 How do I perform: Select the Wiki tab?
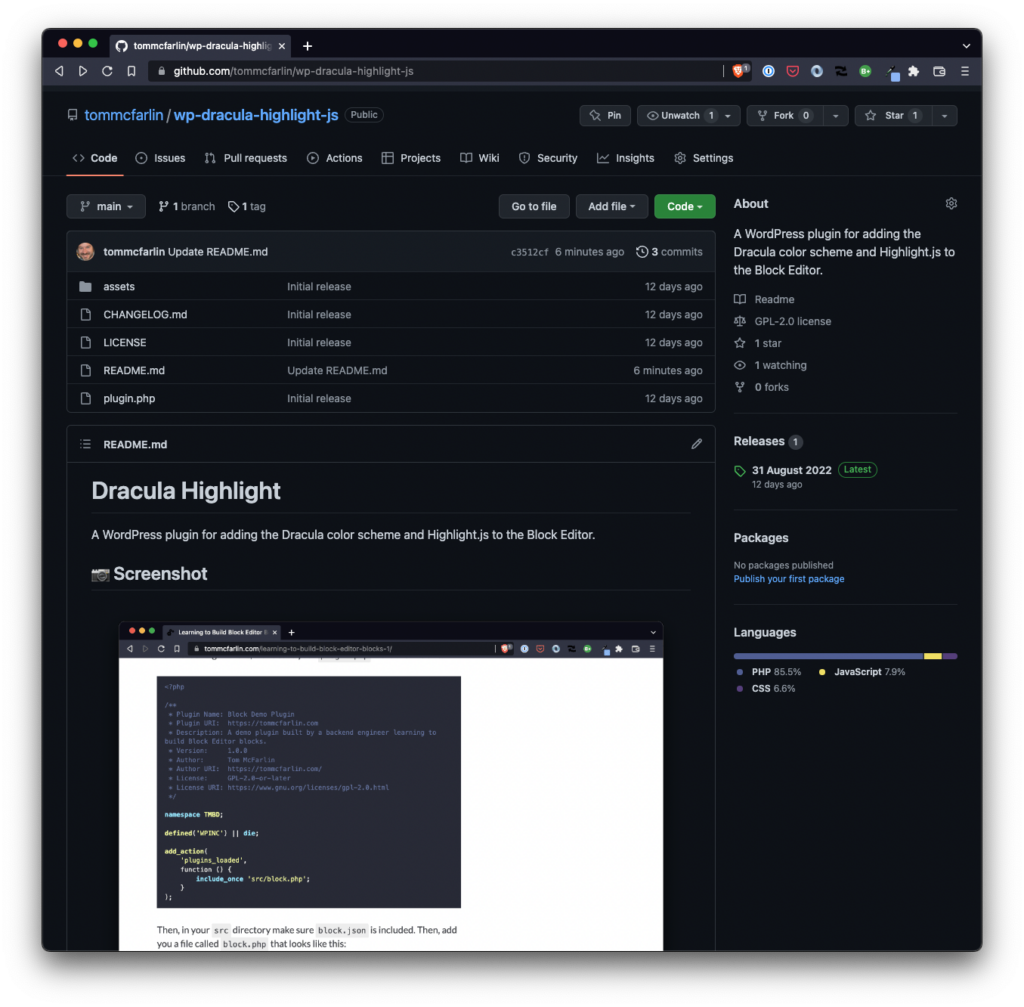click(479, 158)
